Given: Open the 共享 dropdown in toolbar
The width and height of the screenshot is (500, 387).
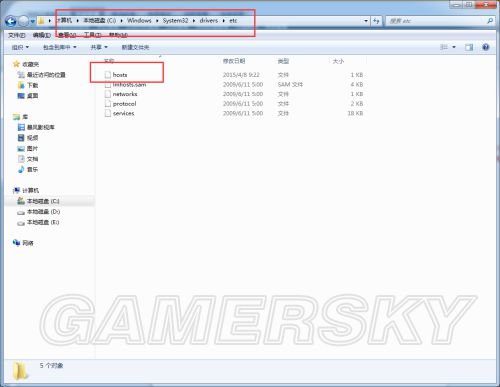Looking at the screenshot, I should coord(99,47).
